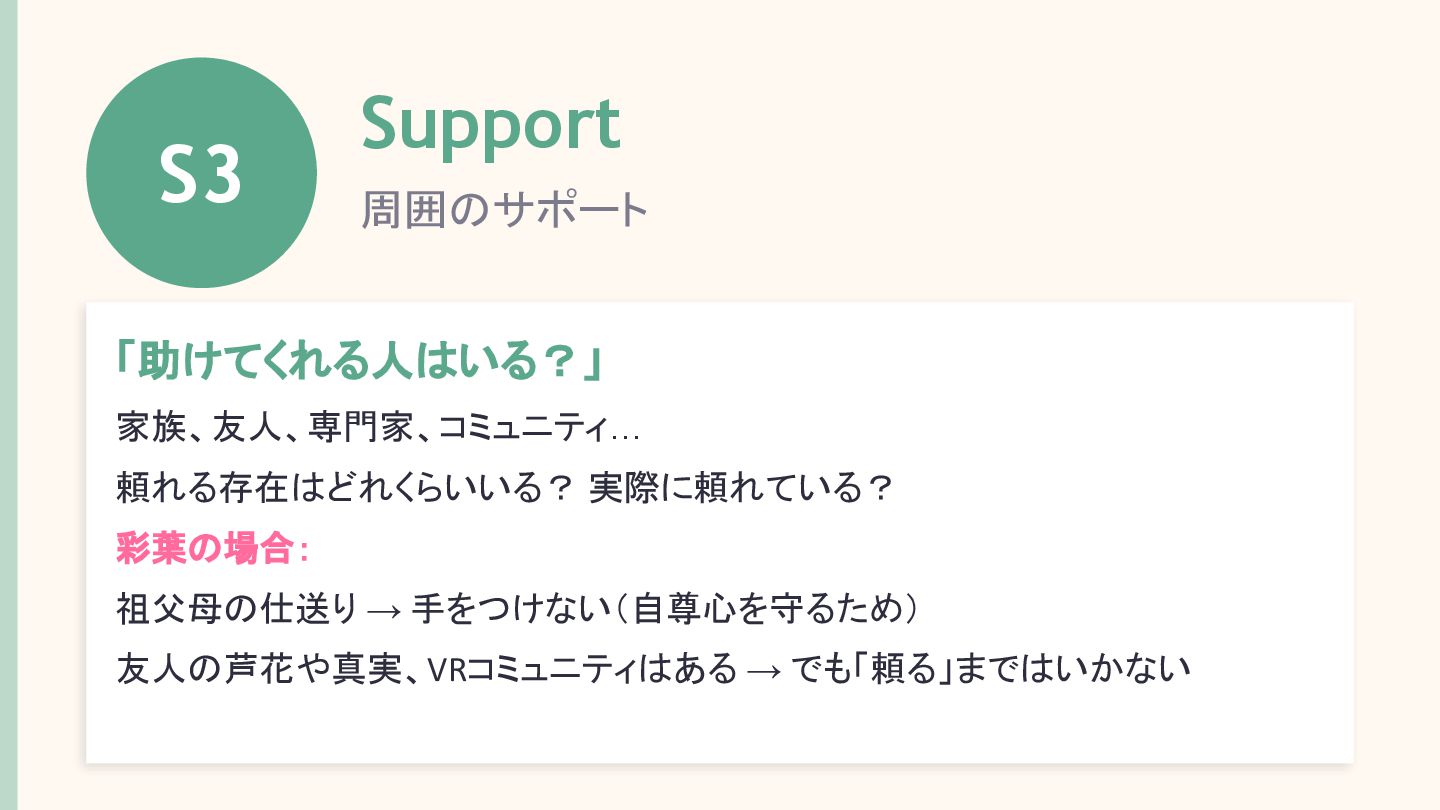
Task: Click the text 実際に頼れている?
Action: coord(740,488)
